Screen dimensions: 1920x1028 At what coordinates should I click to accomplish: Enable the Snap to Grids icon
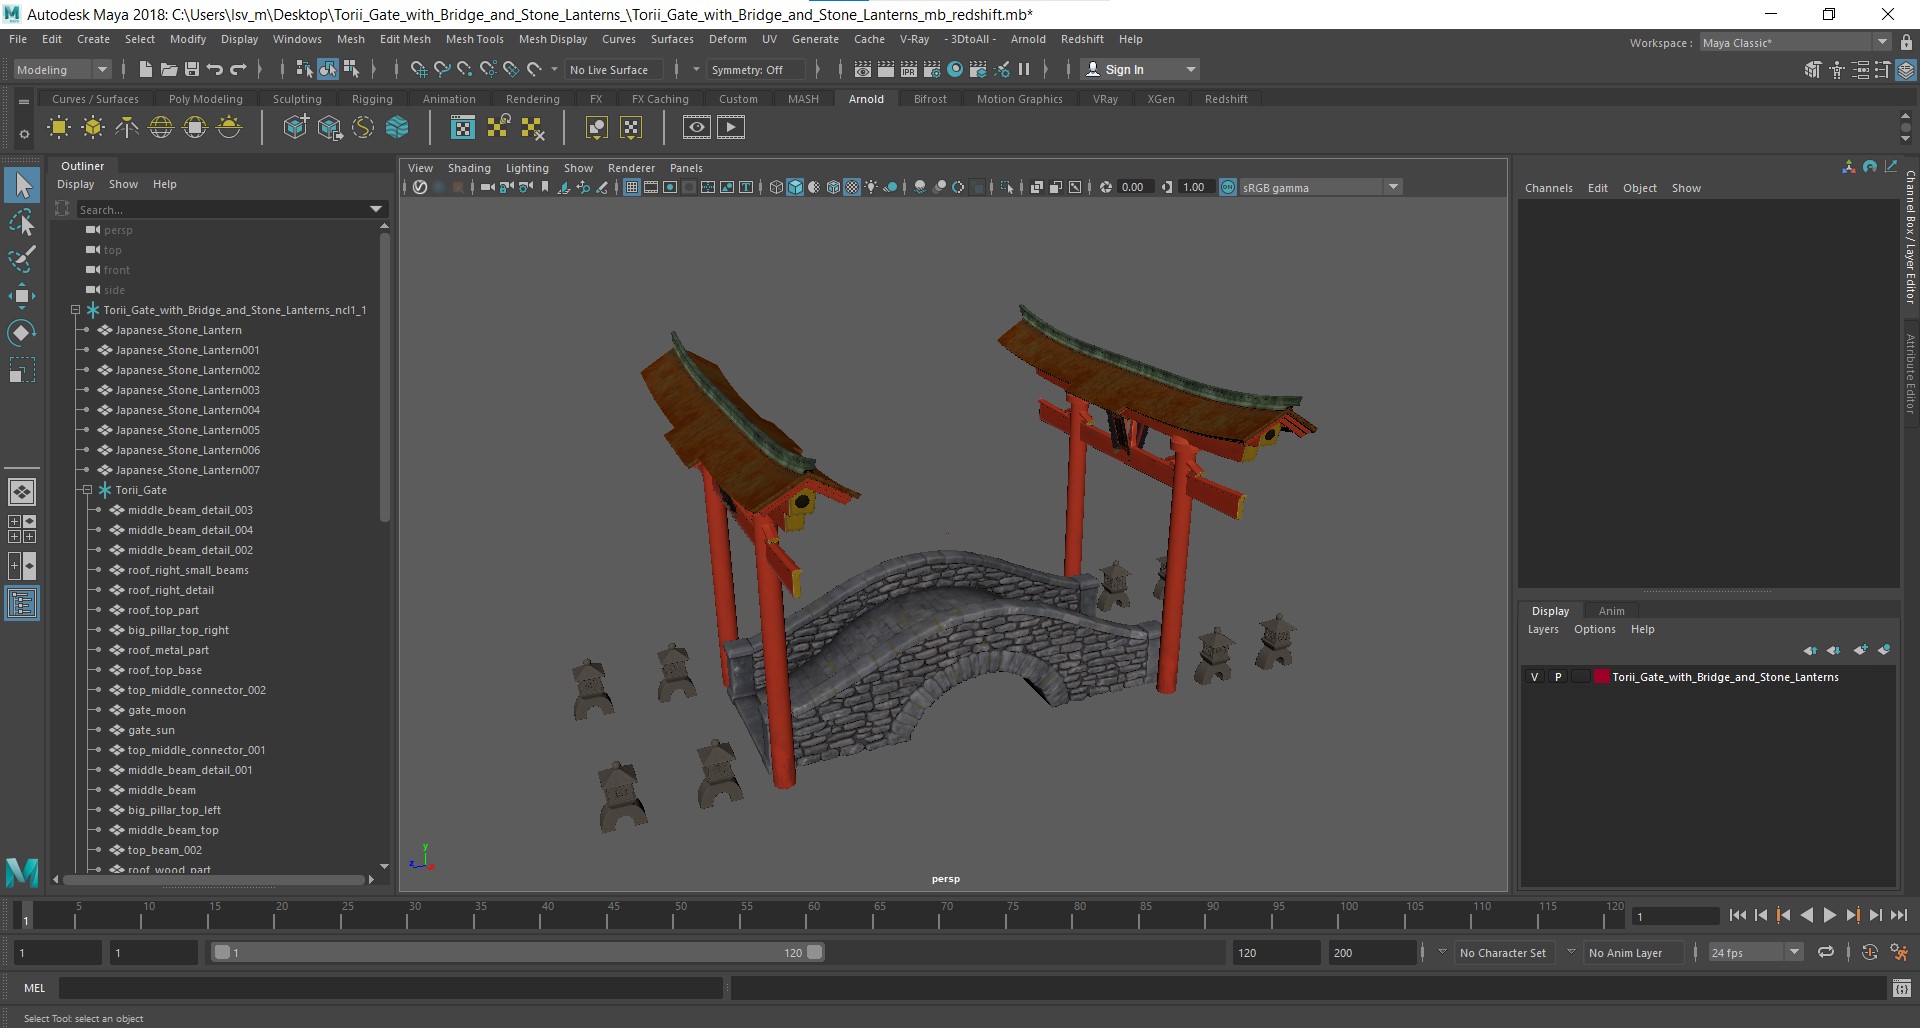[x=418, y=69]
